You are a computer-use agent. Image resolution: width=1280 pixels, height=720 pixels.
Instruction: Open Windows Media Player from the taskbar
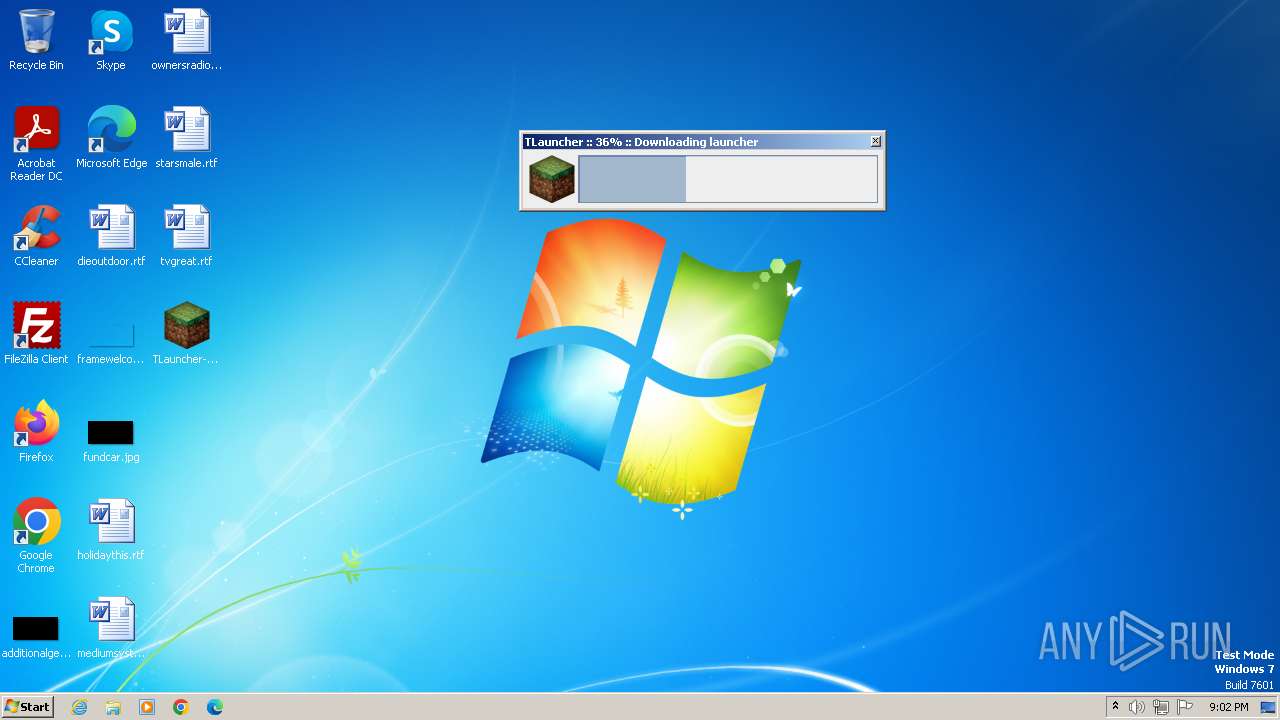click(147, 707)
